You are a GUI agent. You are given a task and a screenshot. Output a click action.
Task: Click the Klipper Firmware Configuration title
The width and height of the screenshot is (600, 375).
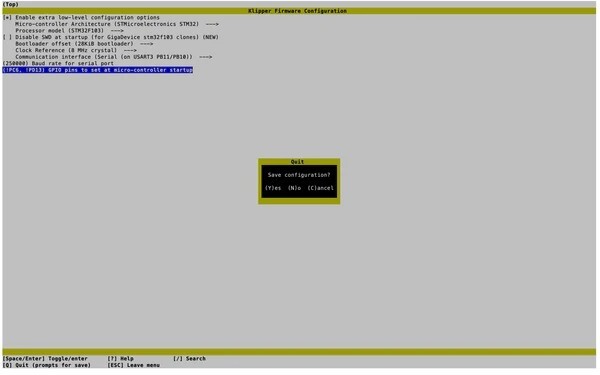(297, 11)
